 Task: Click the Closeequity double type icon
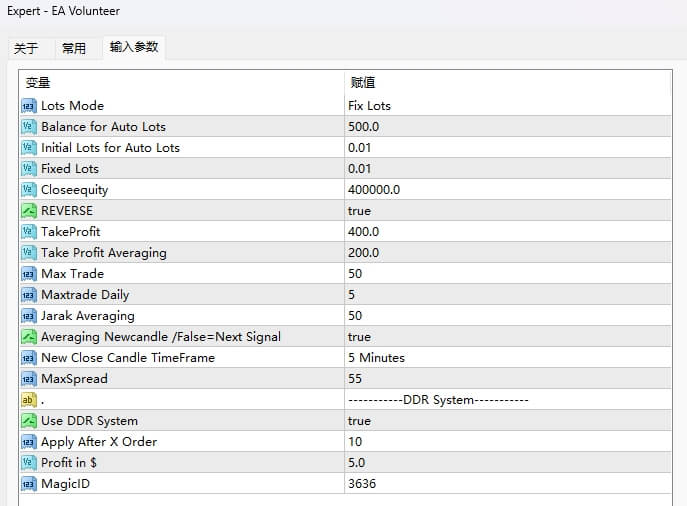click(28, 190)
